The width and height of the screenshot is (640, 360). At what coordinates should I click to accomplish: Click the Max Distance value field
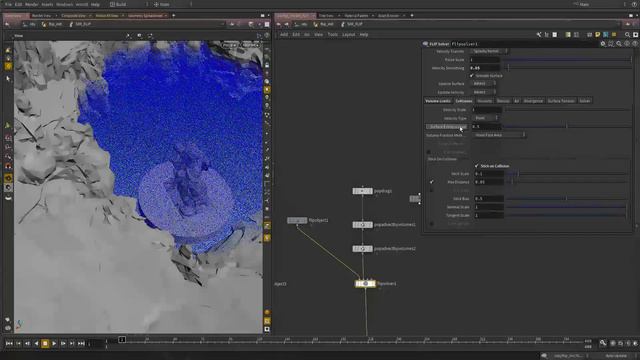click(489, 182)
